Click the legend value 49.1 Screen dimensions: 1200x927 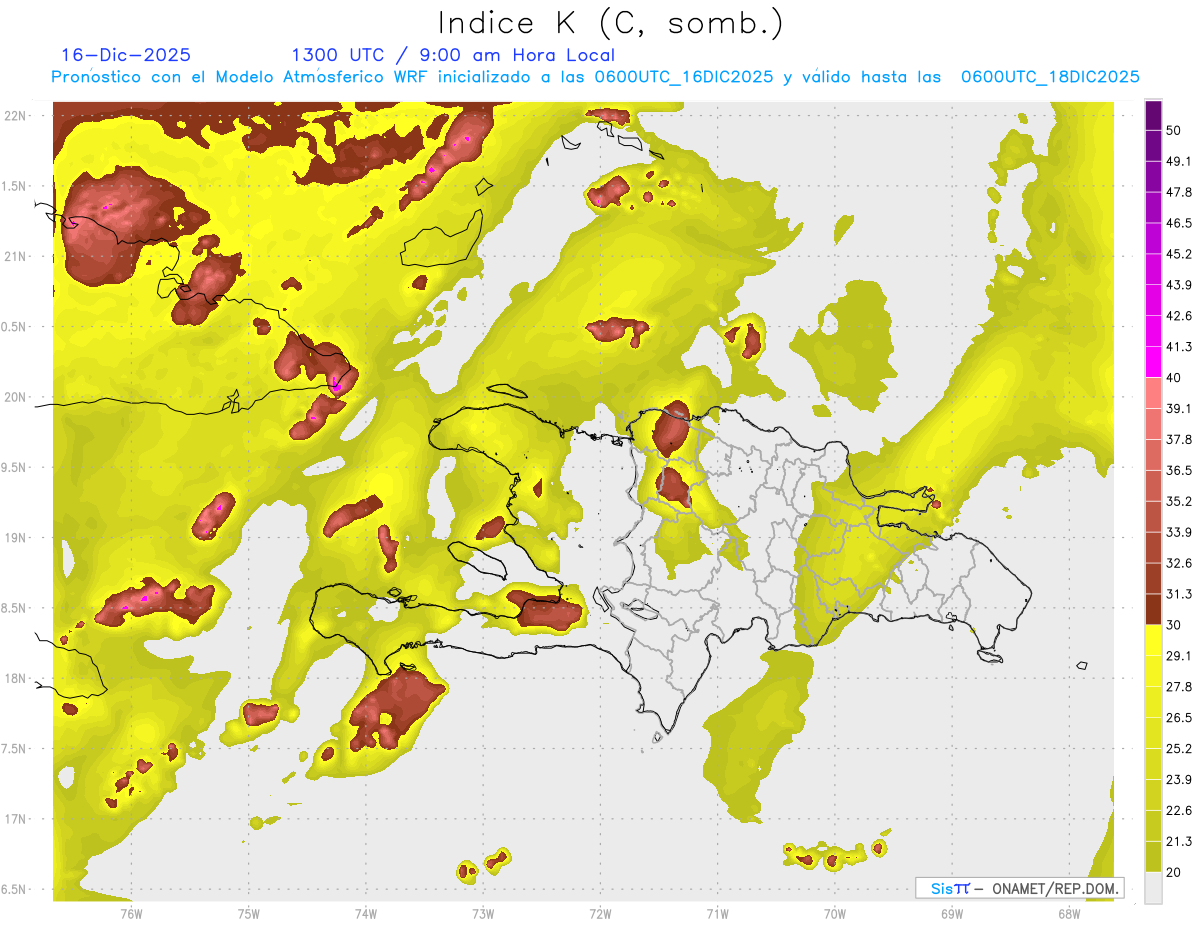[x=1179, y=161]
